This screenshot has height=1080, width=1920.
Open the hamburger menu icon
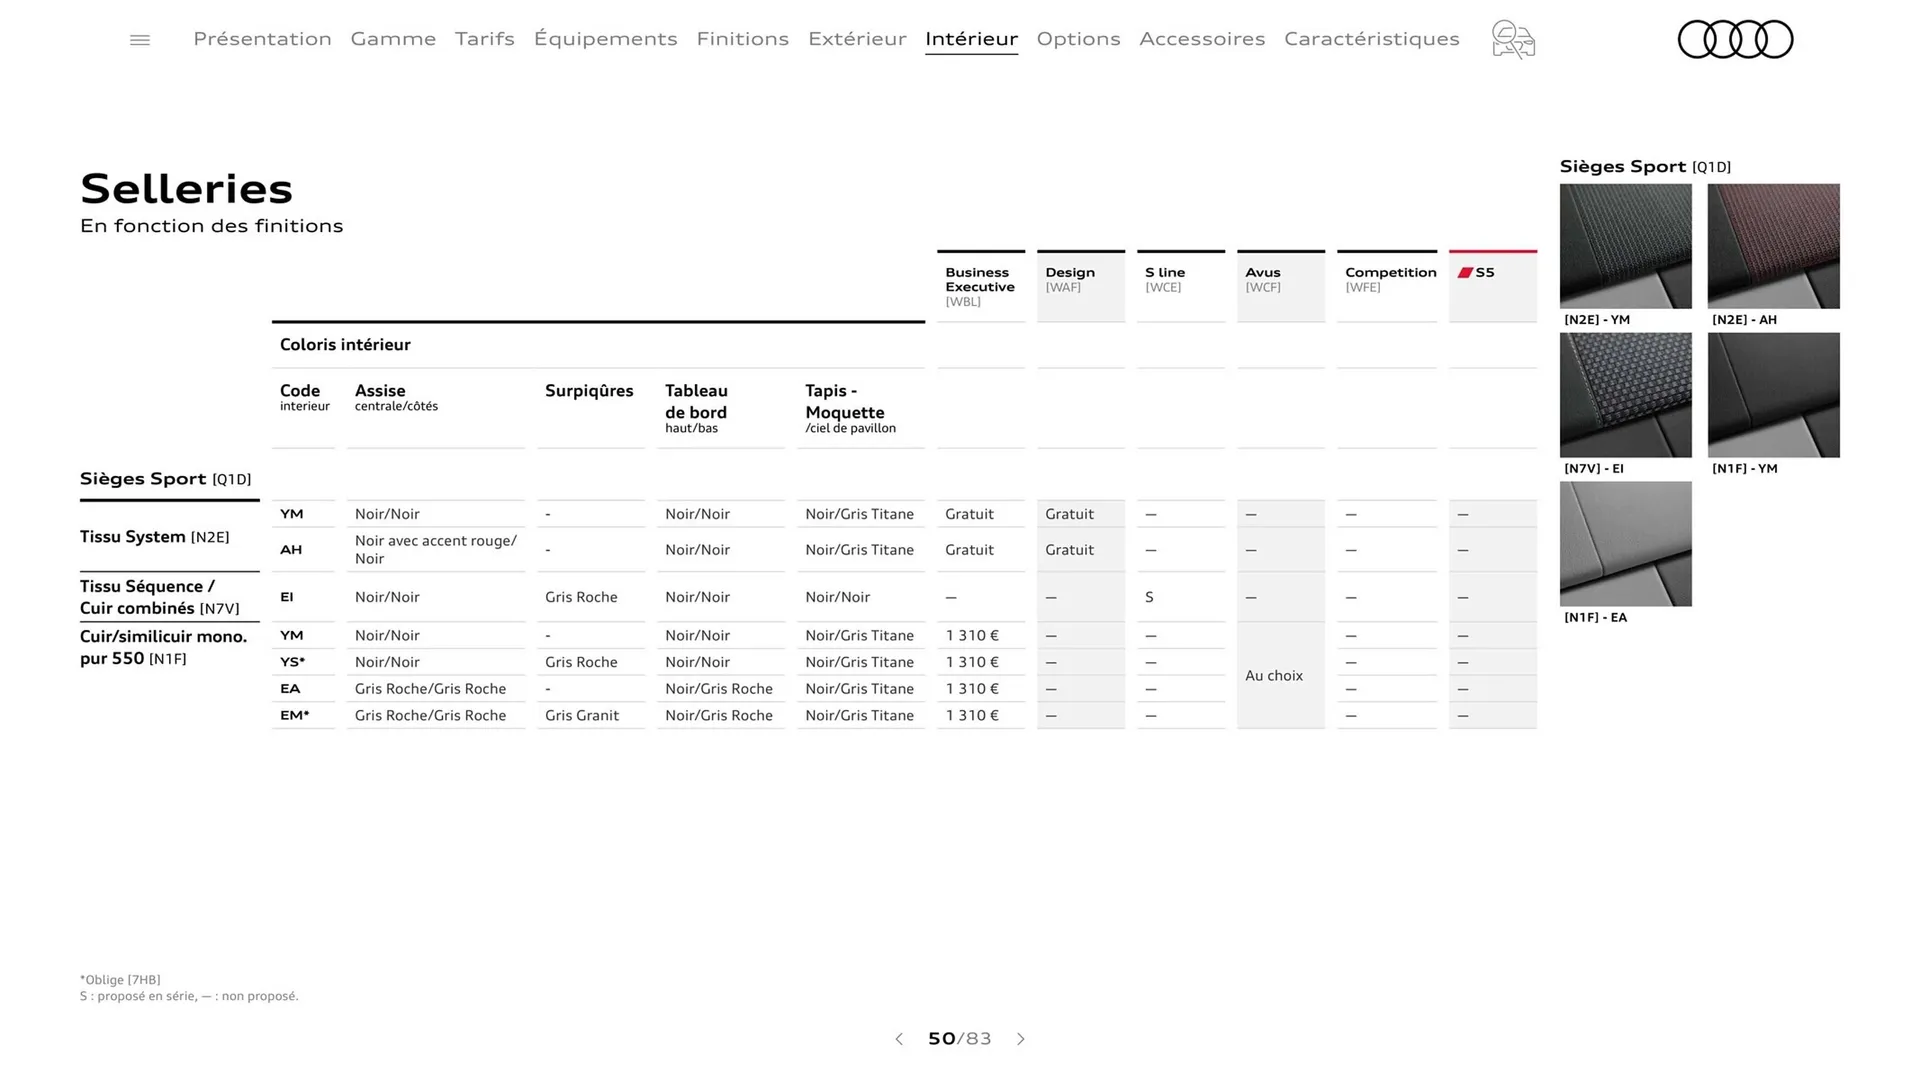click(x=140, y=40)
